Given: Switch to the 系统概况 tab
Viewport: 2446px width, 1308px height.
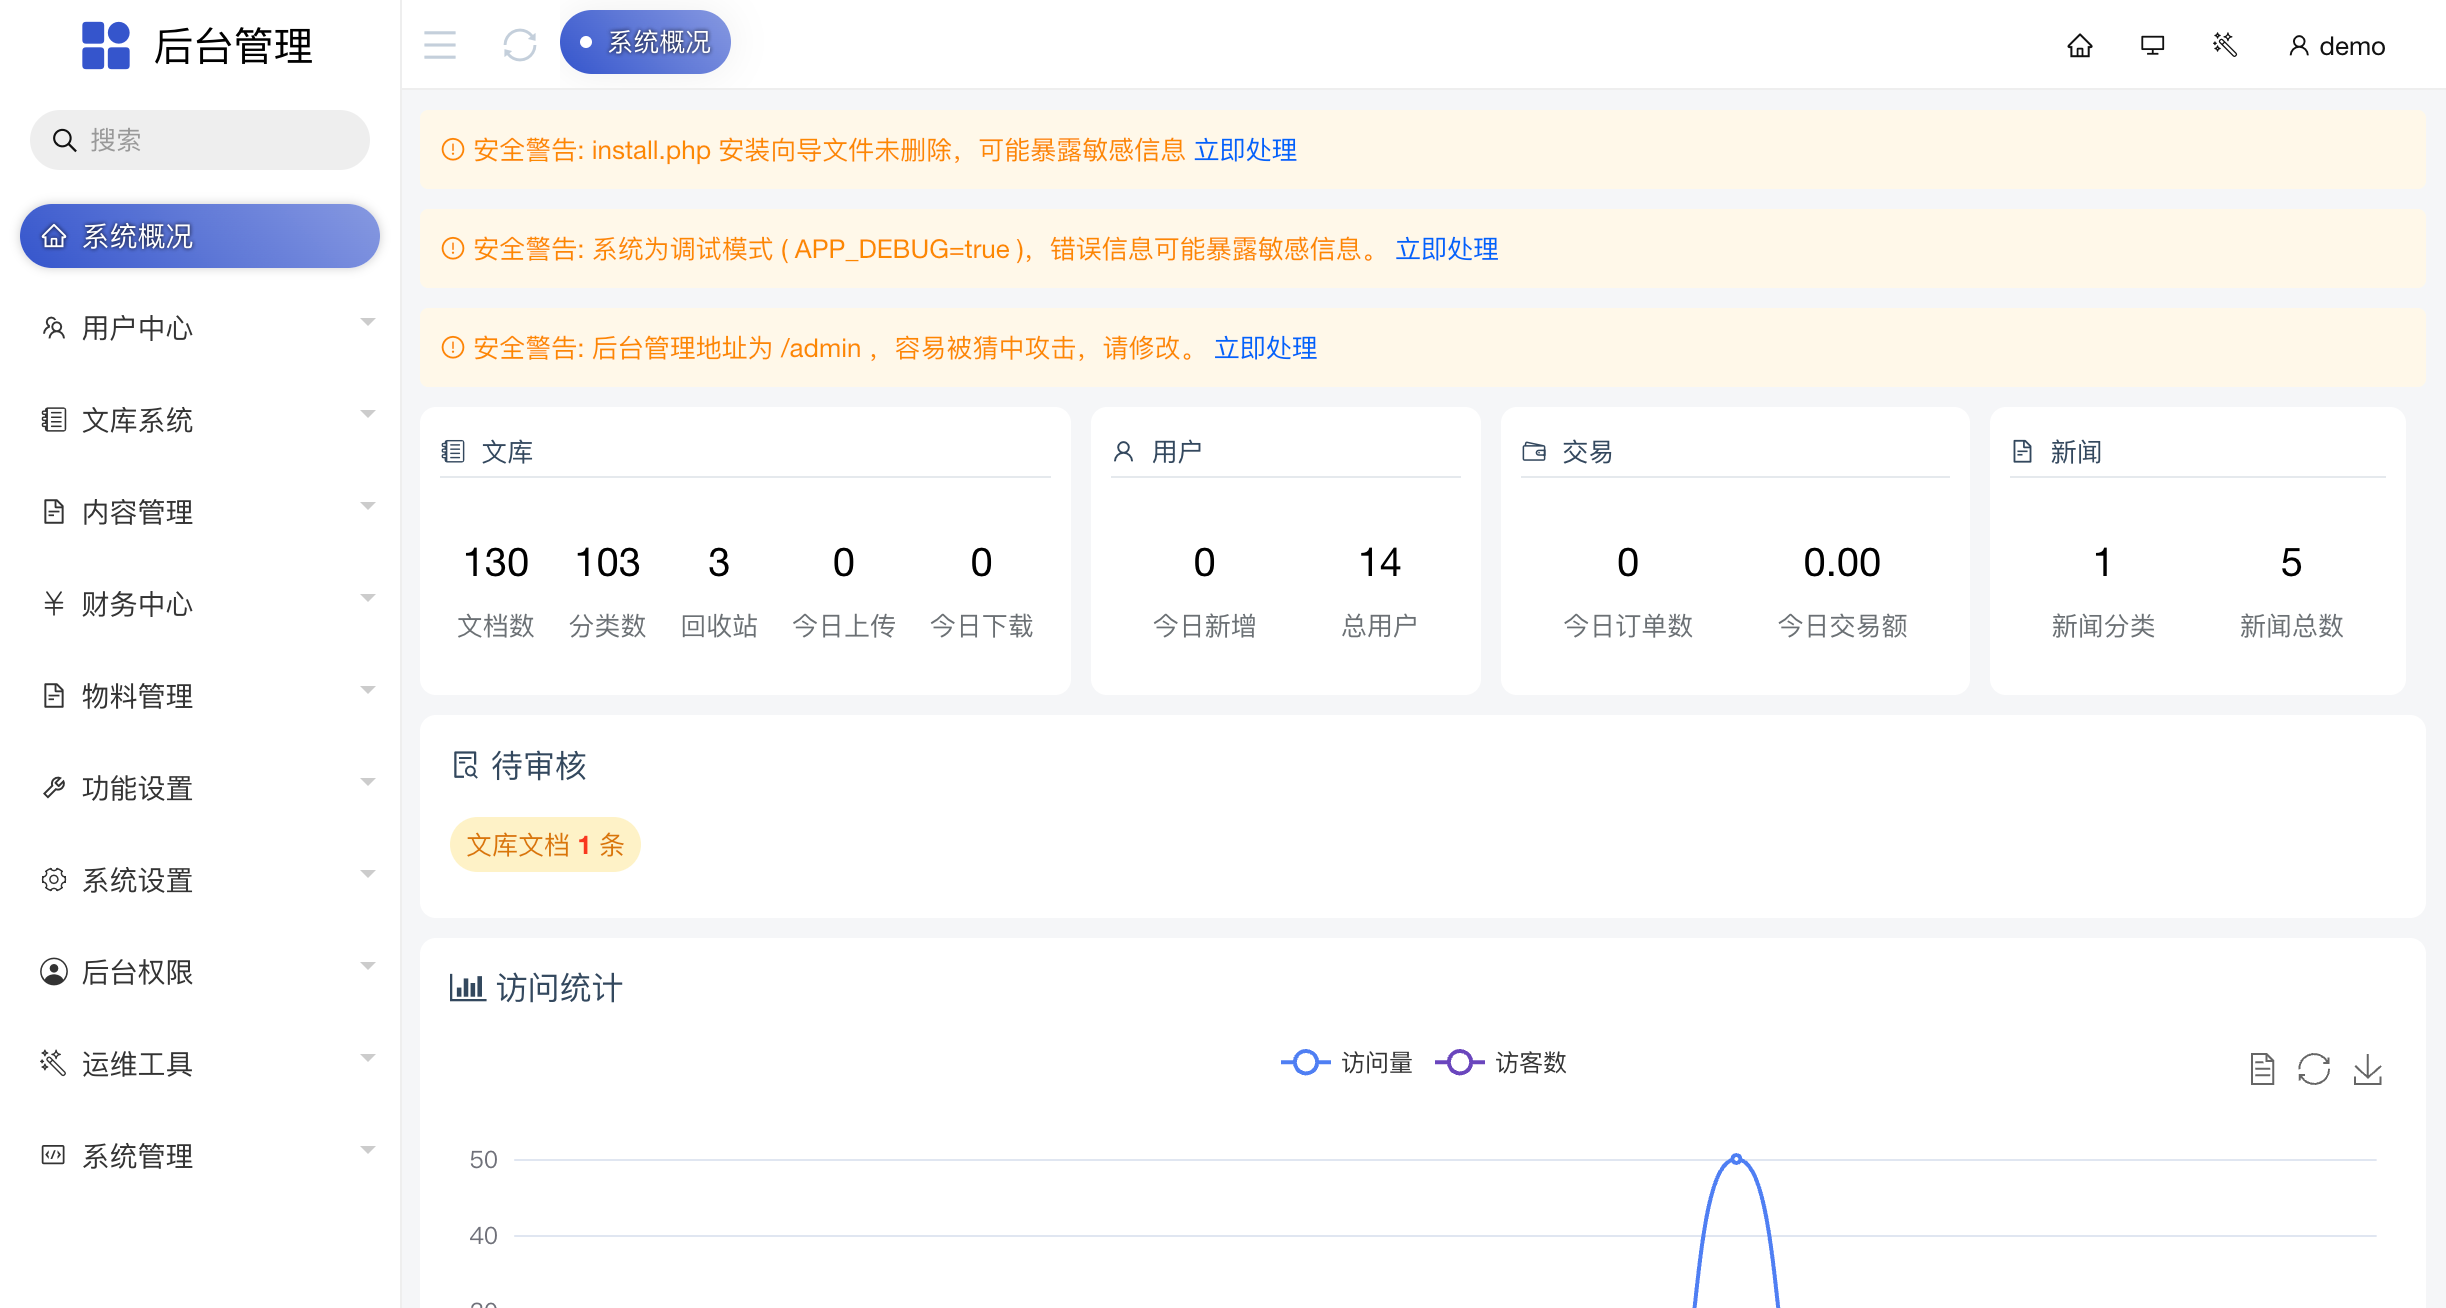Looking at the screenshot, I should click(x=645, y=41).
